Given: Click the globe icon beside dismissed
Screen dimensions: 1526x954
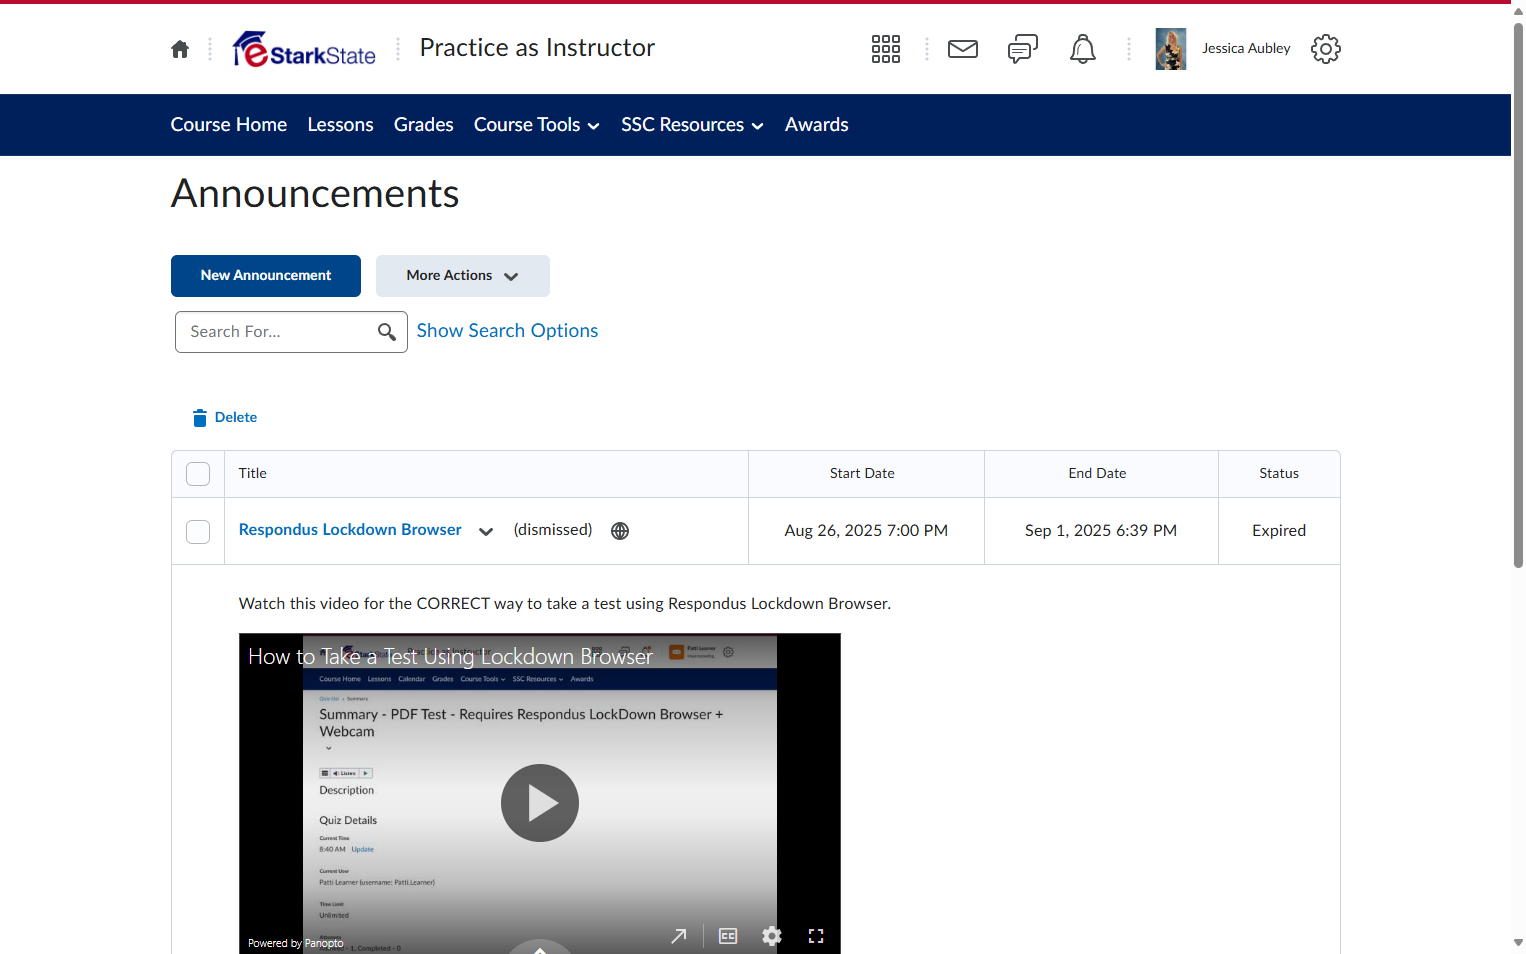Looking at the screenshot, I should pos(620,531).
